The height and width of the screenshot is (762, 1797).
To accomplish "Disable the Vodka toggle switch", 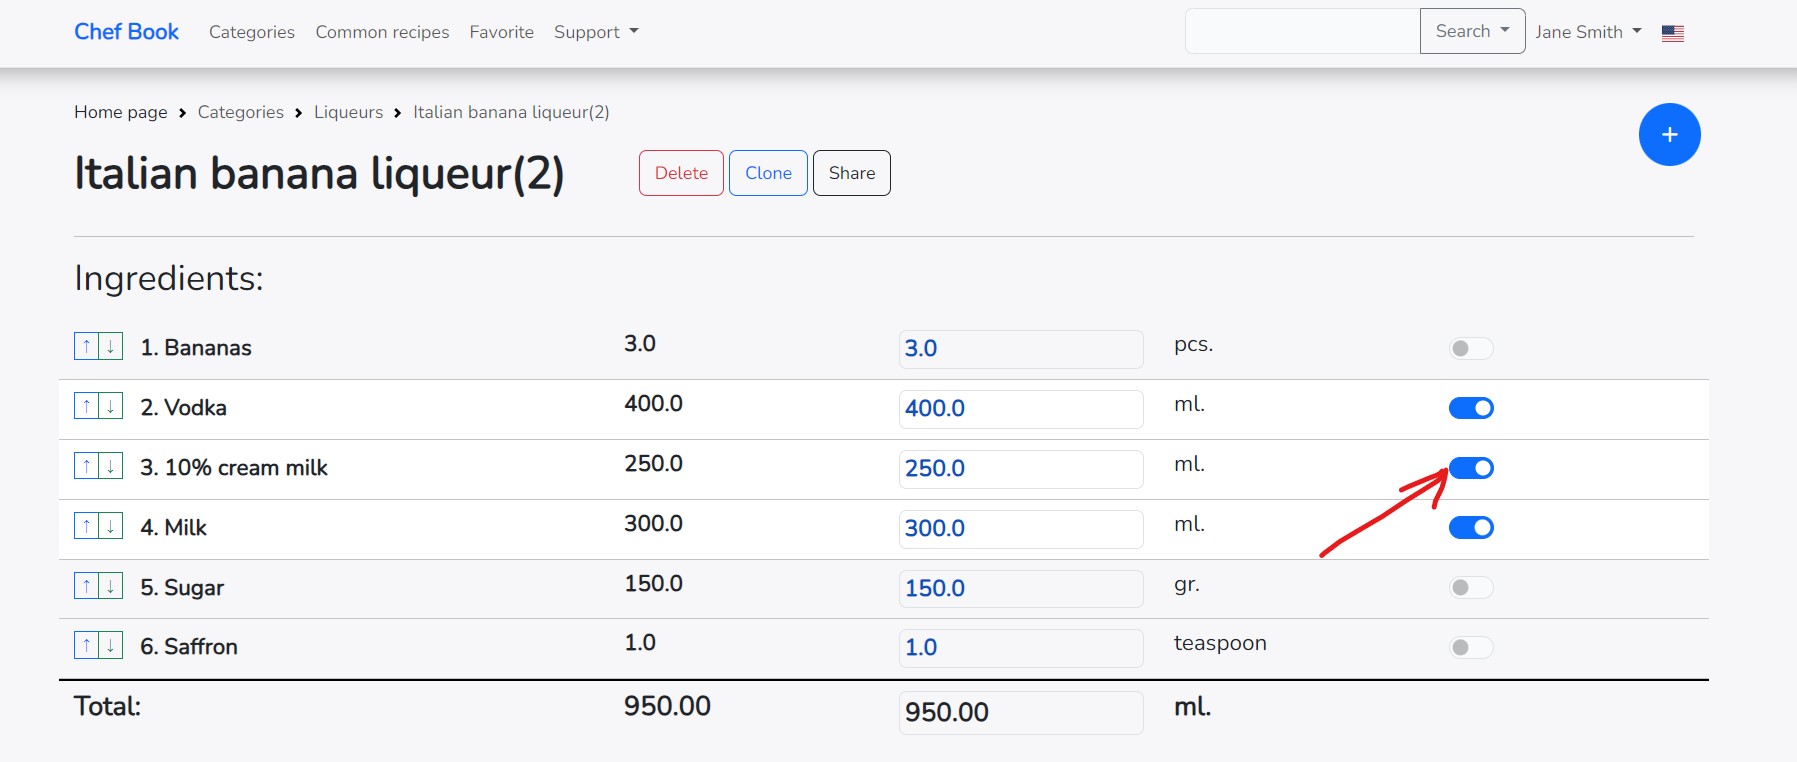I will click(1470, 408).
